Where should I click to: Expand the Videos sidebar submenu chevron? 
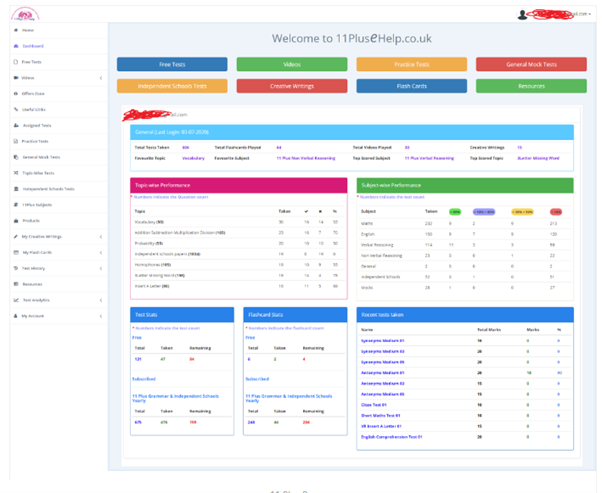101,78
